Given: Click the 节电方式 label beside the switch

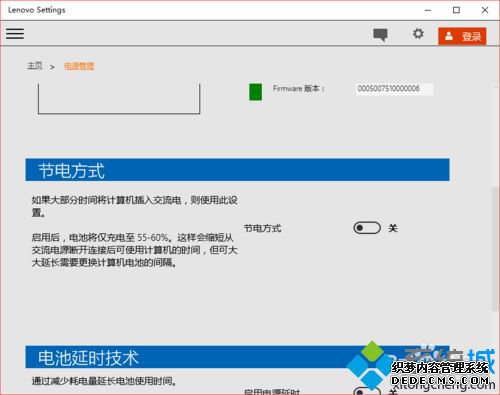Looking at the screenshot, I should tap(263, 229).
